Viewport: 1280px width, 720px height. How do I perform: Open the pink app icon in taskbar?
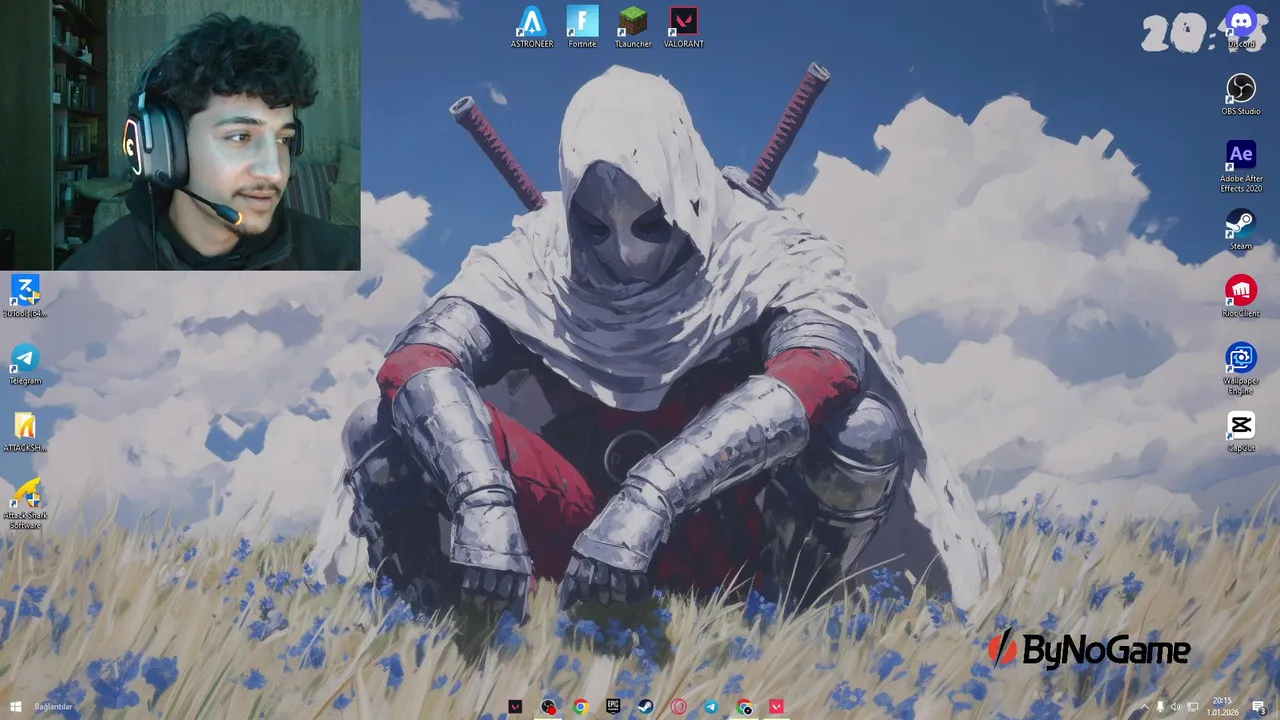click(776, 707)
